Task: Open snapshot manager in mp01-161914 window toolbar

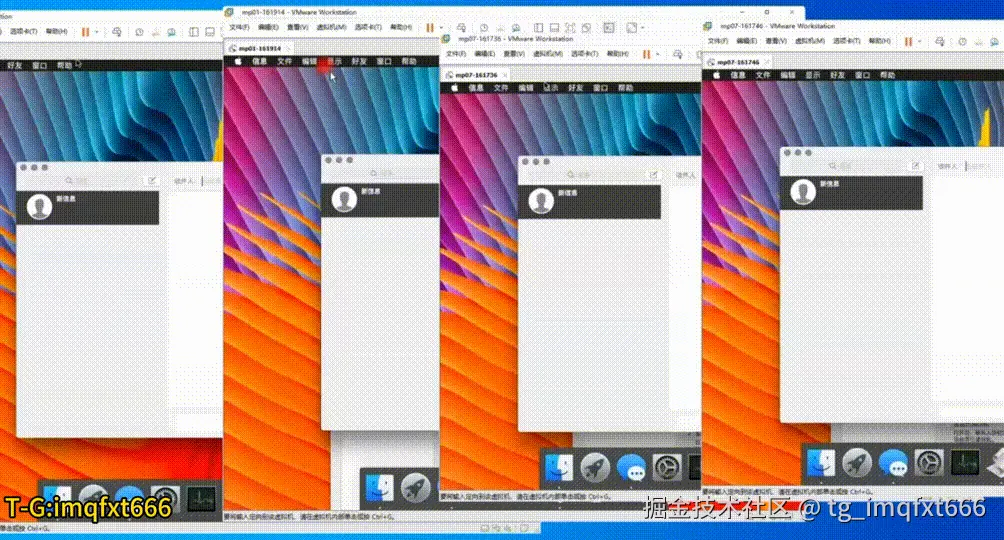Action: tap(515, 28)
